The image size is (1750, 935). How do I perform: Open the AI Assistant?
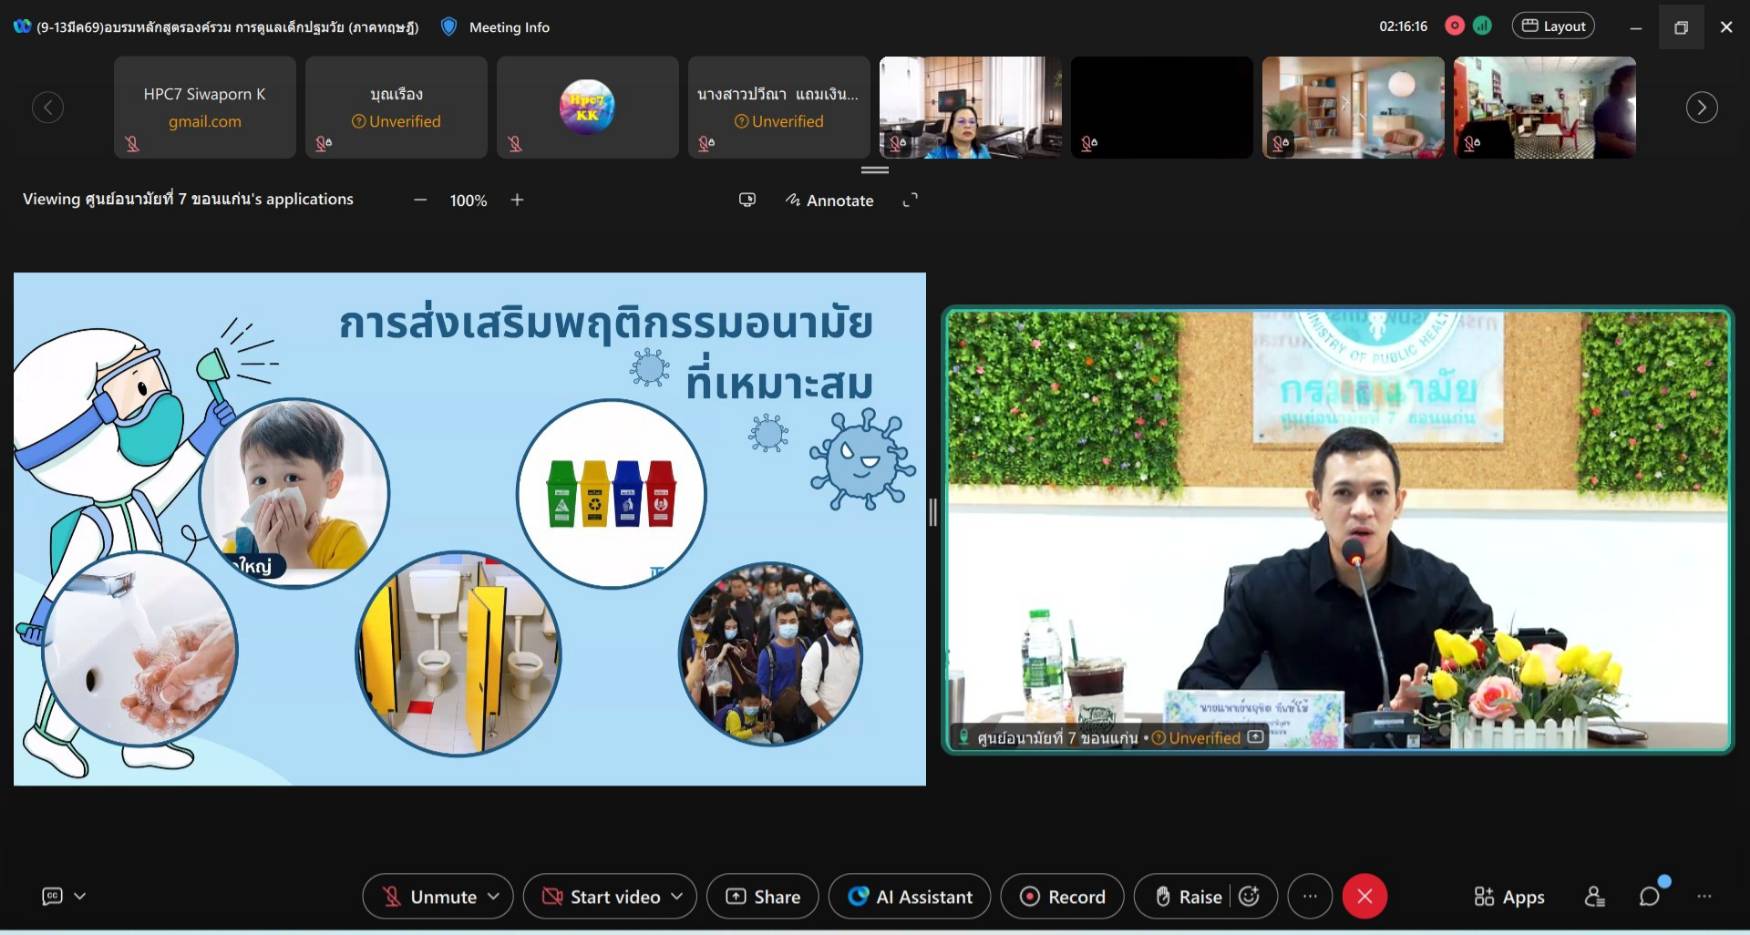click(909, 896)
